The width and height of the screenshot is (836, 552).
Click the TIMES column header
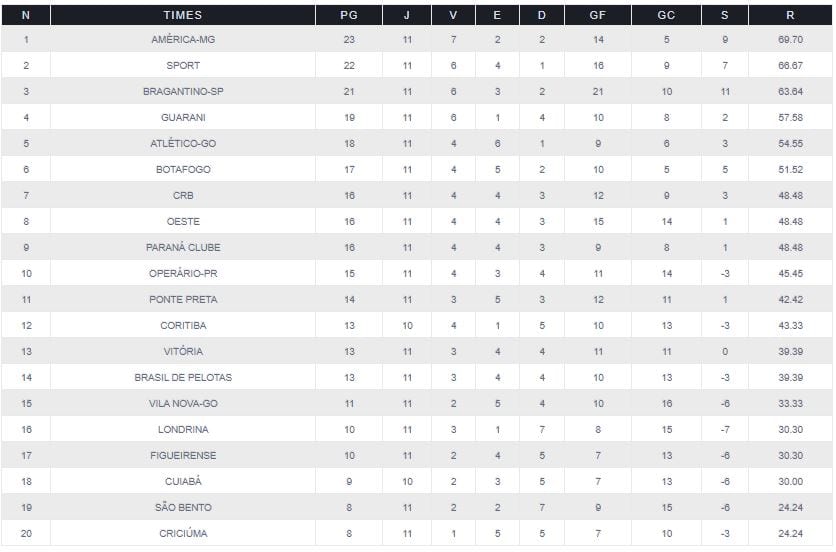tap(183, 15)
